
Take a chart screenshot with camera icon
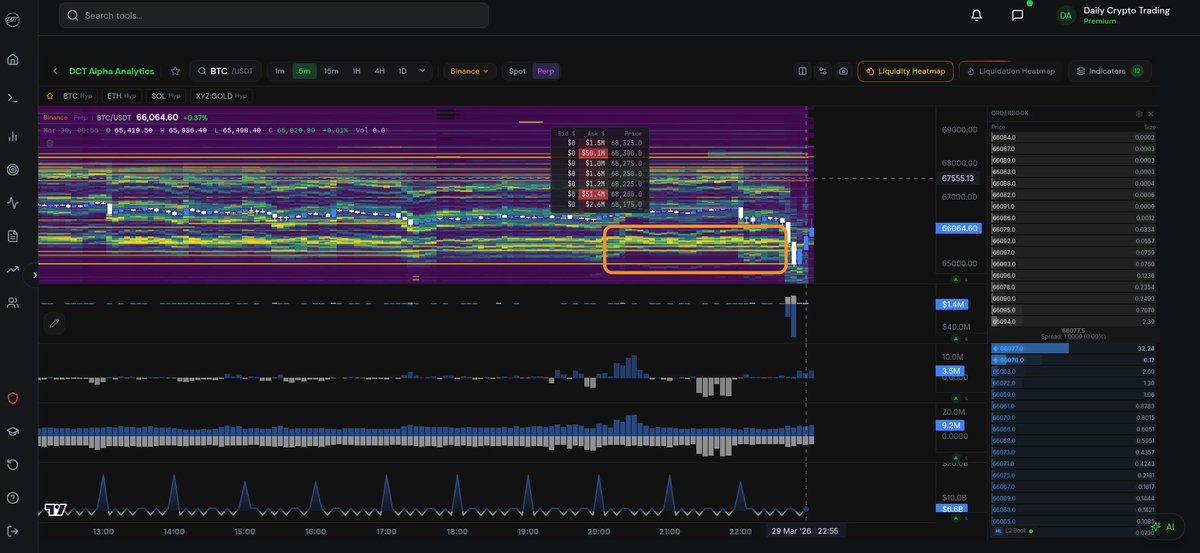pos(844,71)
